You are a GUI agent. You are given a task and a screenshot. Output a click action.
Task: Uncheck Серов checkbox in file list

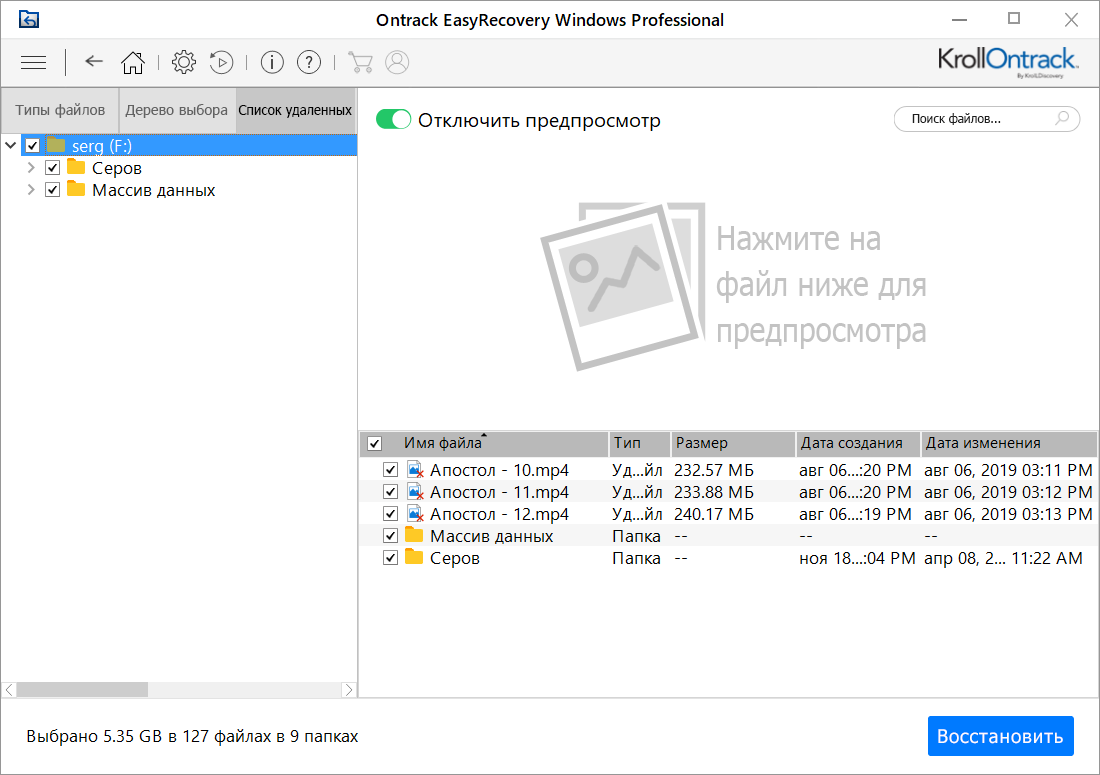point(391,558)
